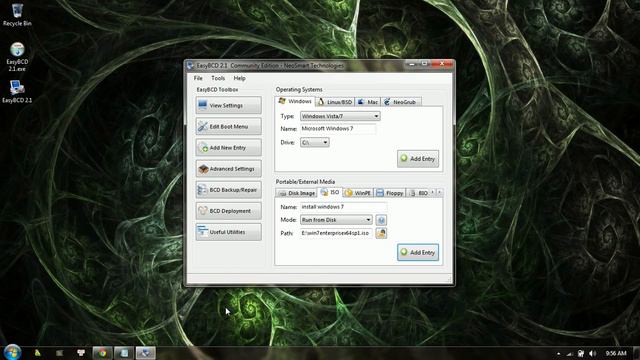Switch to the Linux/BSD tab

pos(335,102)
